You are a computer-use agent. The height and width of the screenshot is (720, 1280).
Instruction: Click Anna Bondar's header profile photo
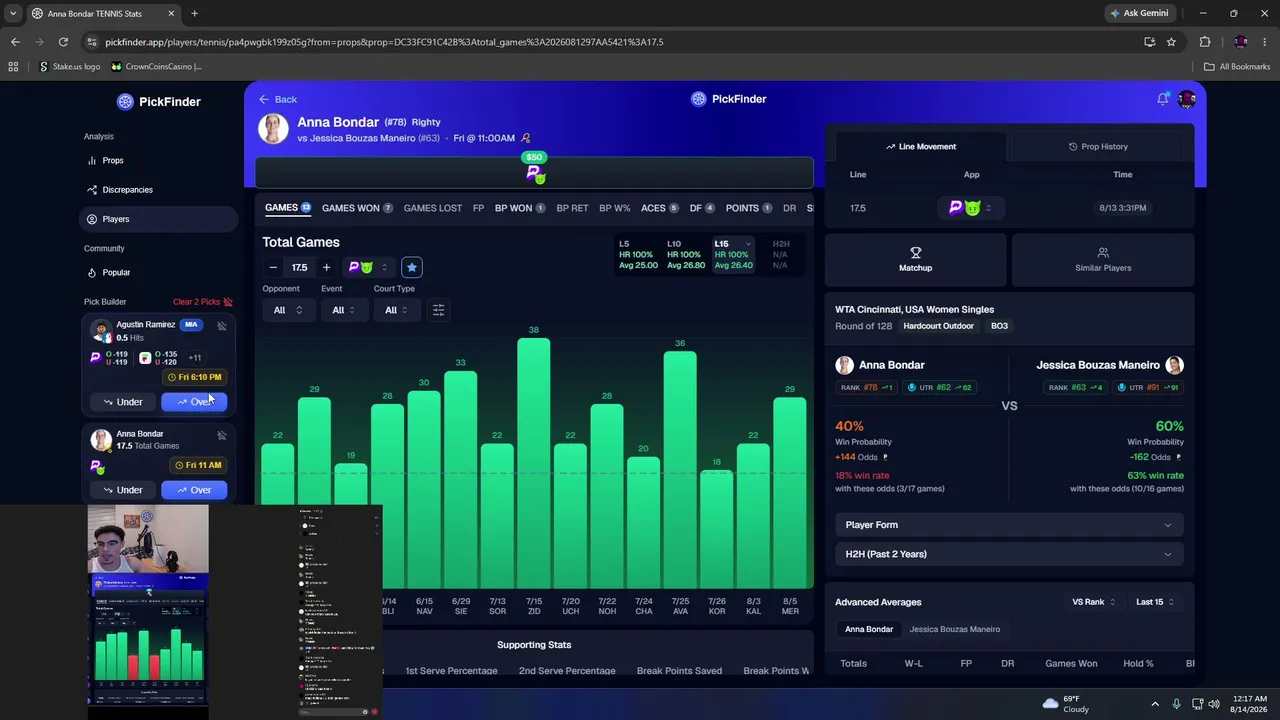[x=273, y=129]
